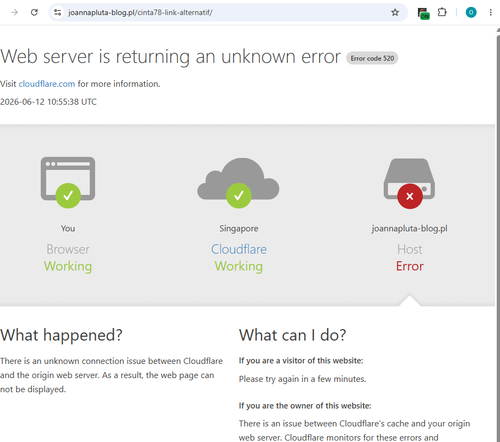Image resolution: width=500 pixels, height=442 pixels.
Task: Click 'If you are the owner of this website:'
Action: (305, 406)
